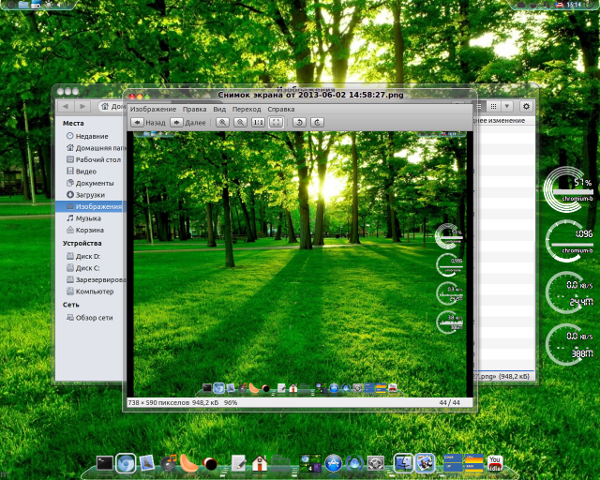Click the 738 × 590 пикселов status text
The height and width of the screenshot is (480, 600).
coord(159,403)
